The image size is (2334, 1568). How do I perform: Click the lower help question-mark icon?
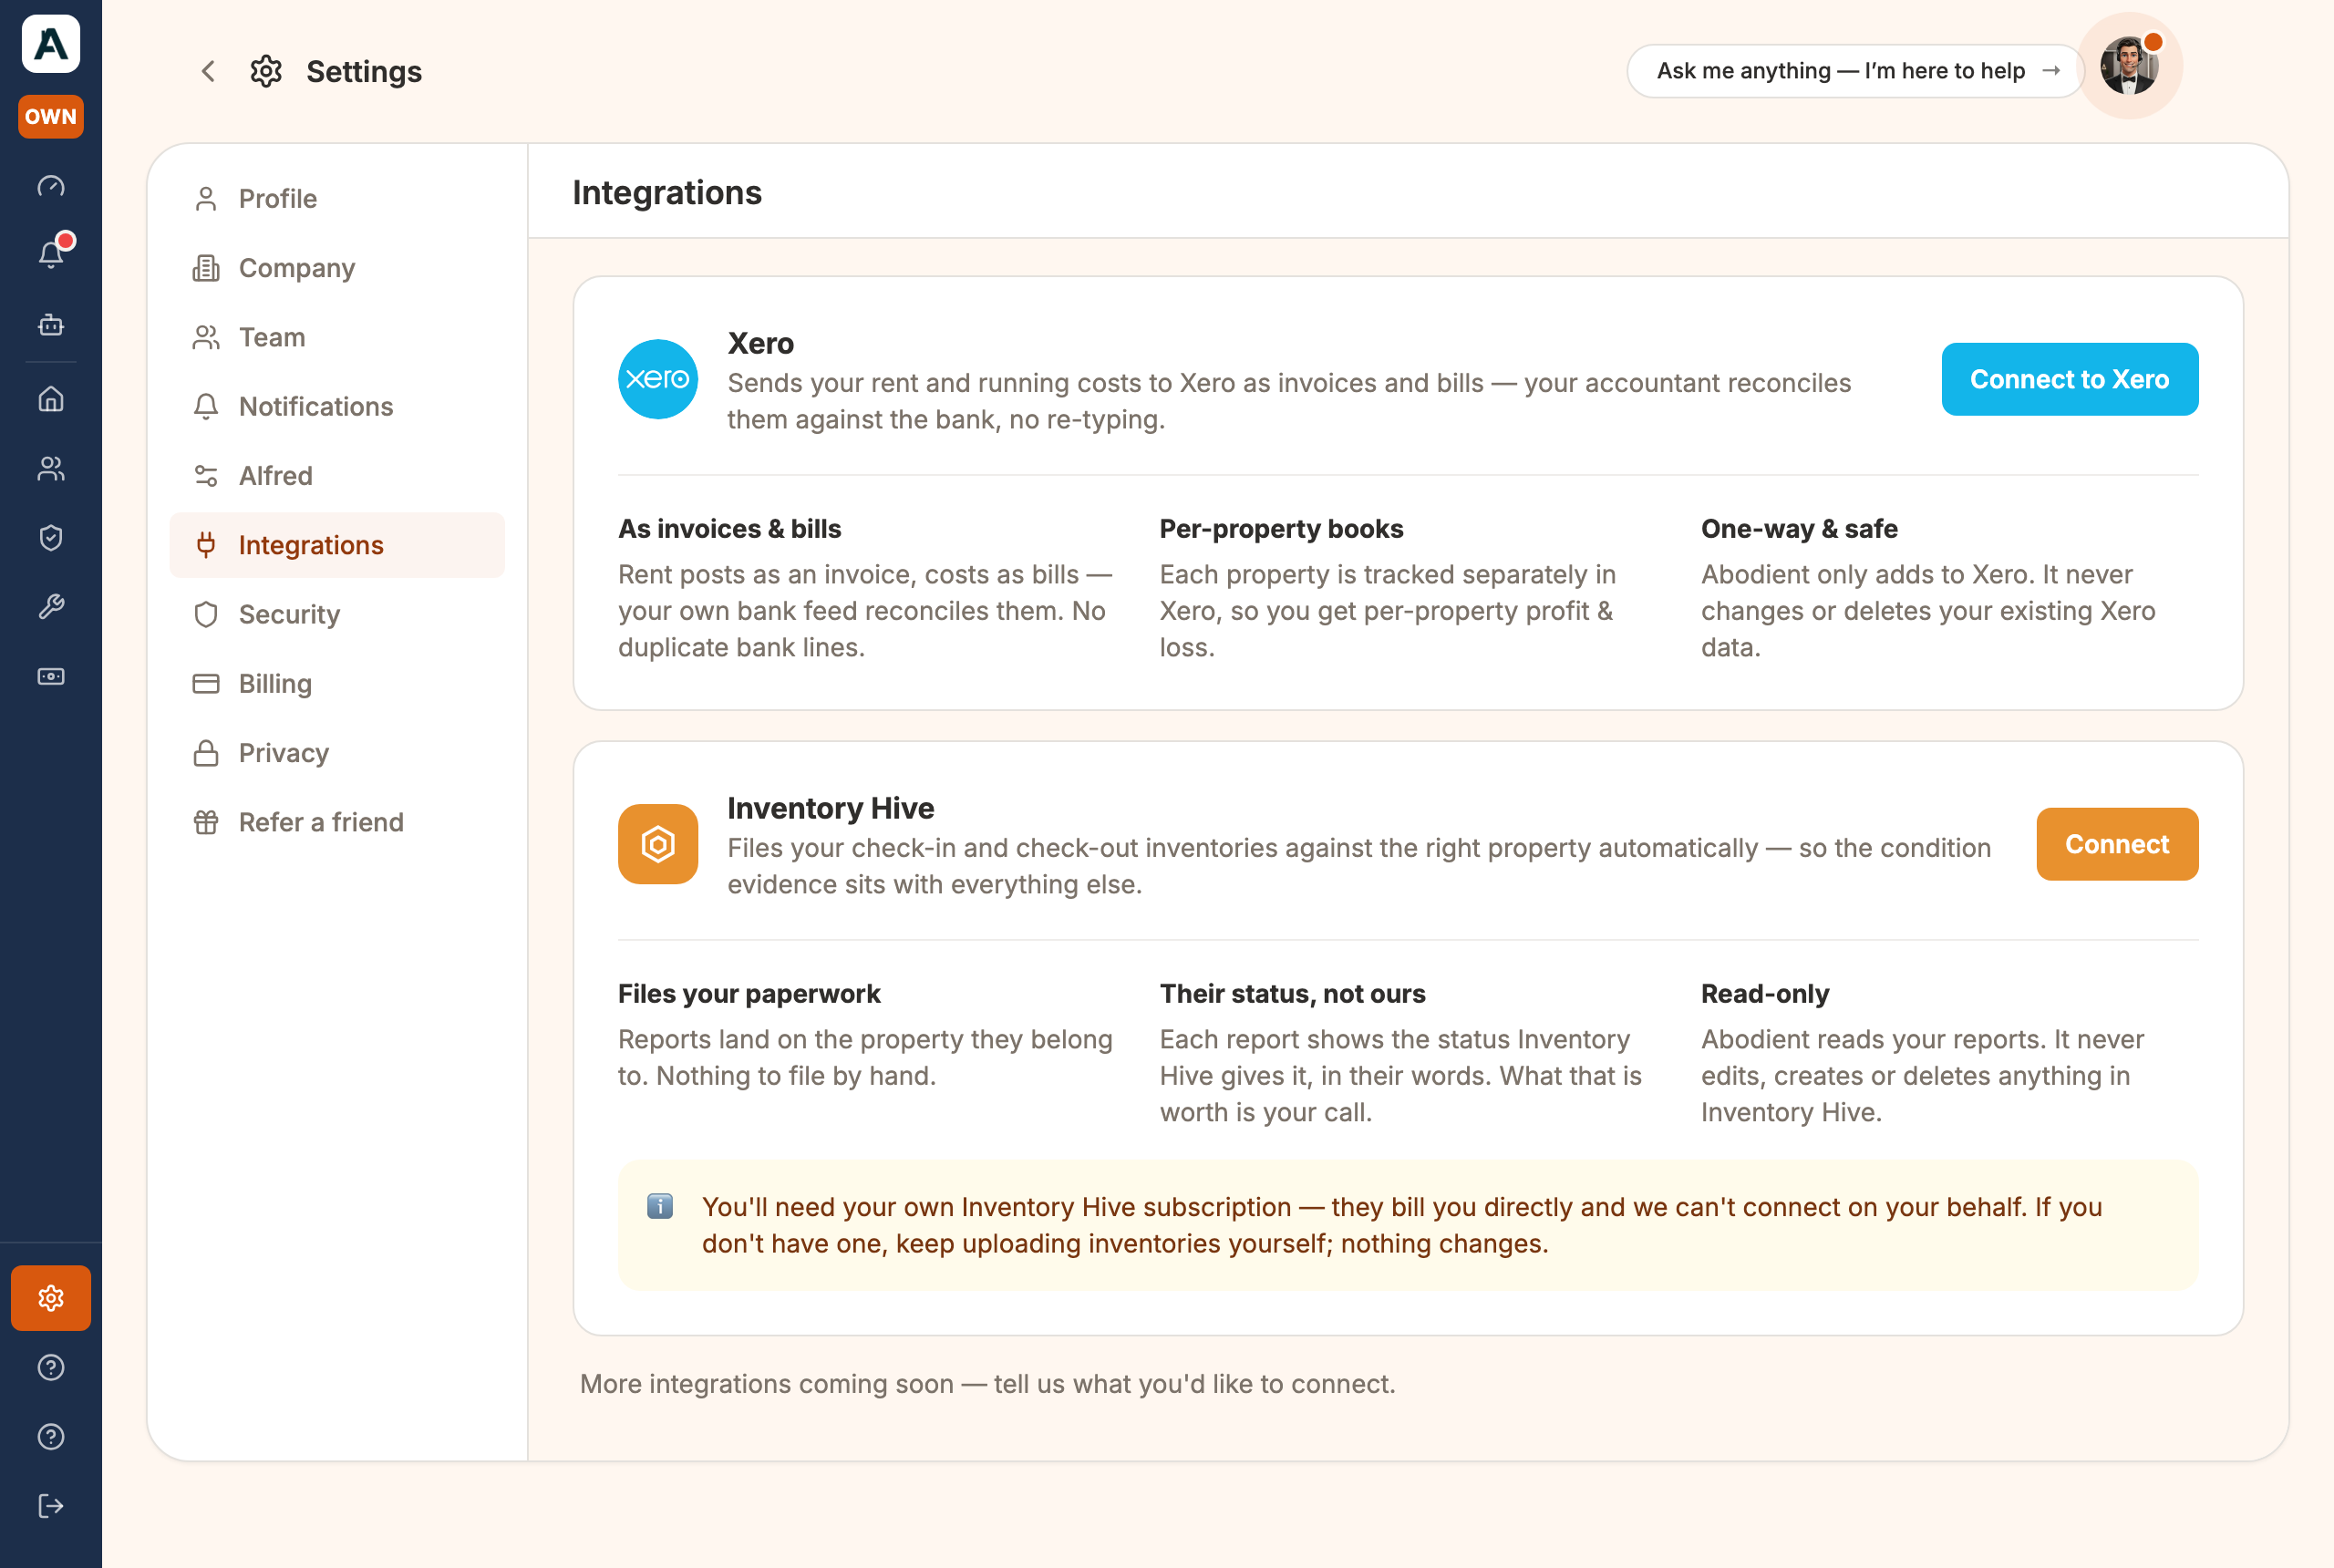pyautogui.click(x=51, y=1436)
